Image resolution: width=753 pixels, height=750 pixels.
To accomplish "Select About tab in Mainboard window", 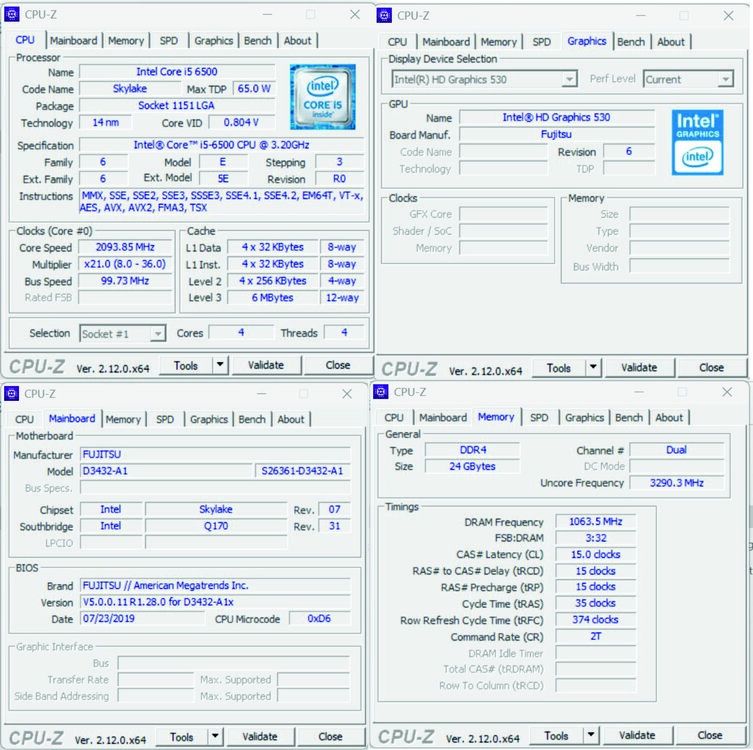I will (x=291, y=419).
